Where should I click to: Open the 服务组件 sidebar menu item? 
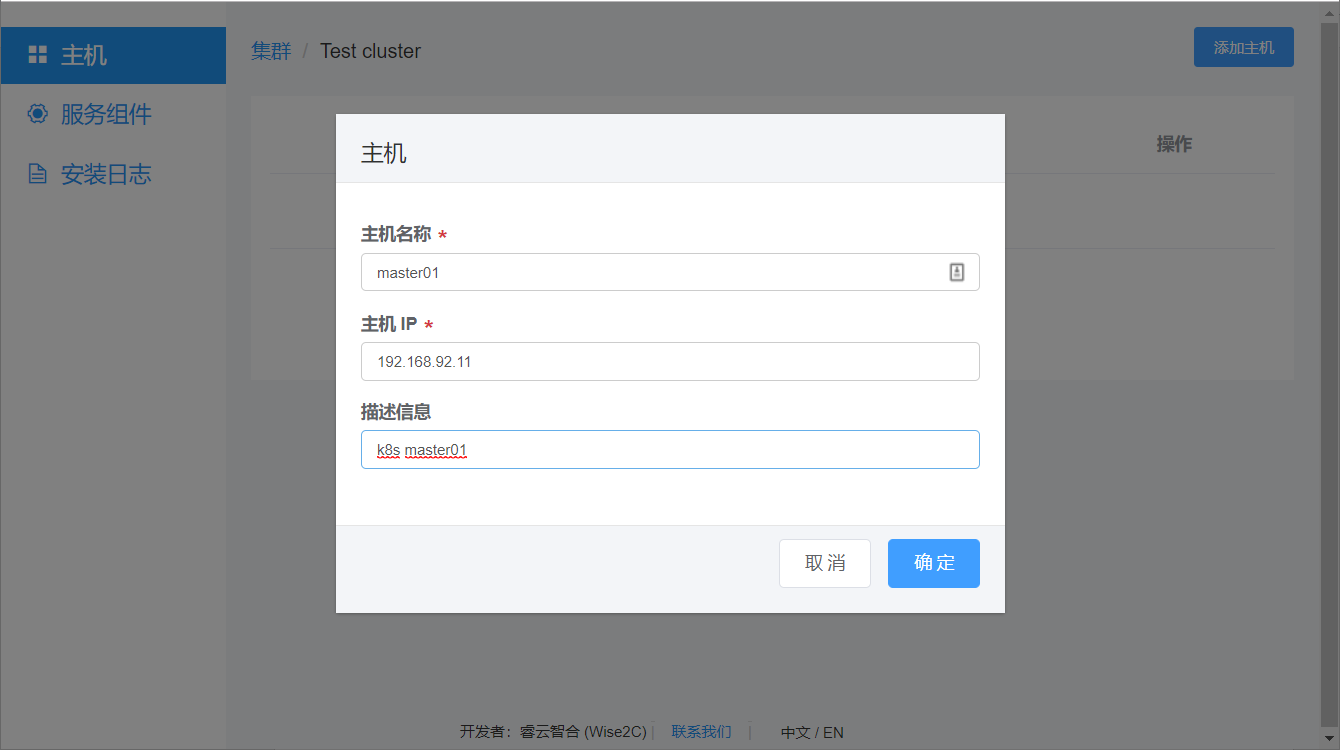click(x=113, y=114)
